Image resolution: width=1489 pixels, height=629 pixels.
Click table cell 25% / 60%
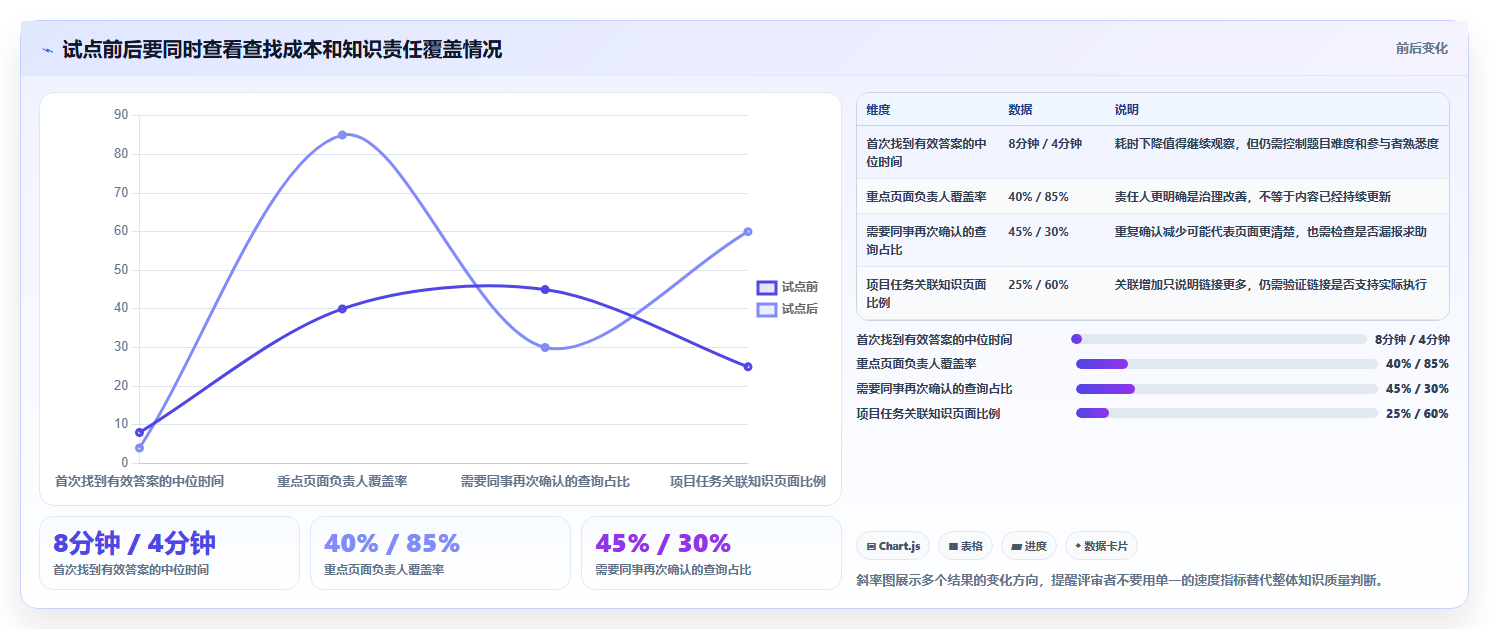[x=1038, y=285]
